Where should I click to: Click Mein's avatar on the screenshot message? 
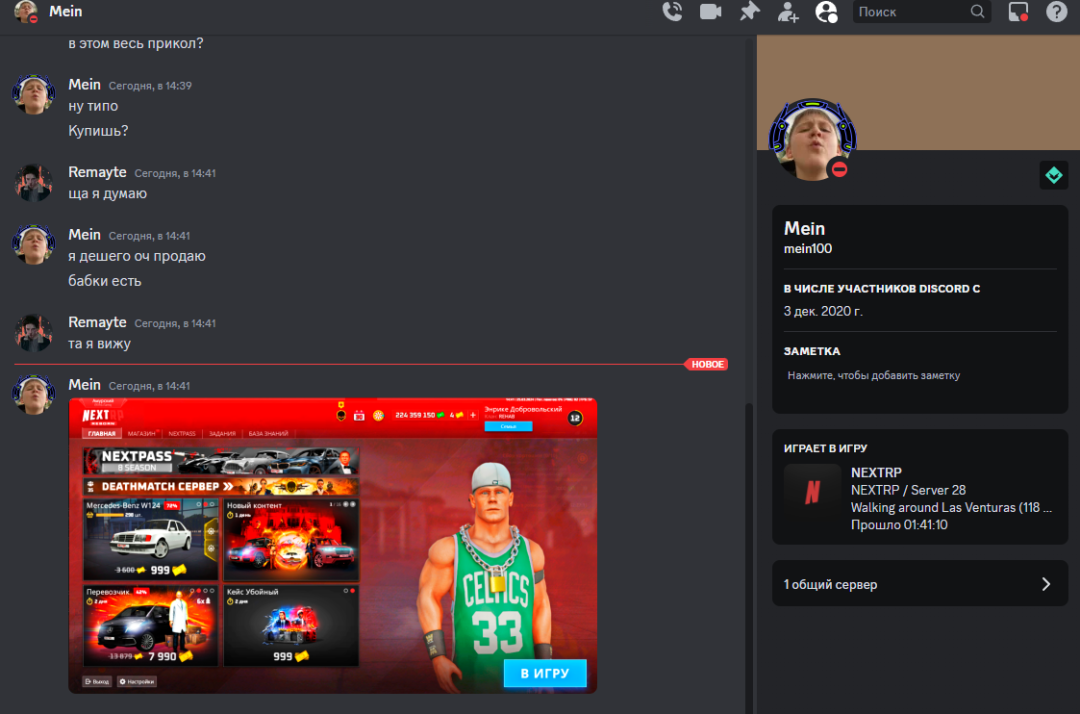[x=33, y=395]
